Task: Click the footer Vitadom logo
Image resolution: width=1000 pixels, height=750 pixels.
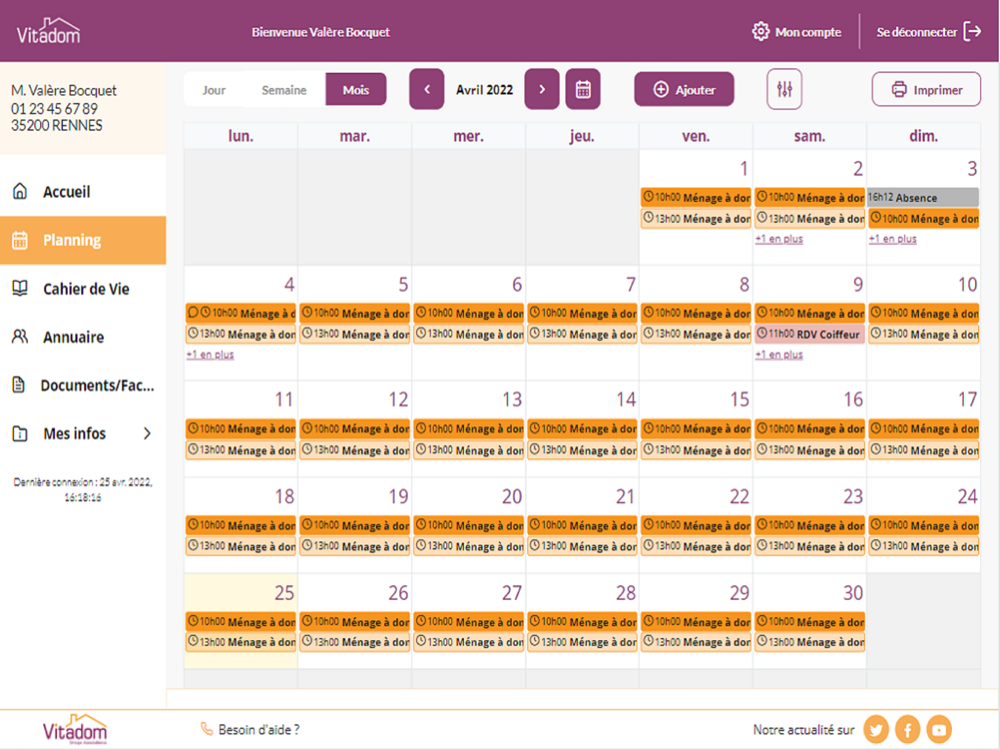Action: pyautogui.click(x=75, y=730)
